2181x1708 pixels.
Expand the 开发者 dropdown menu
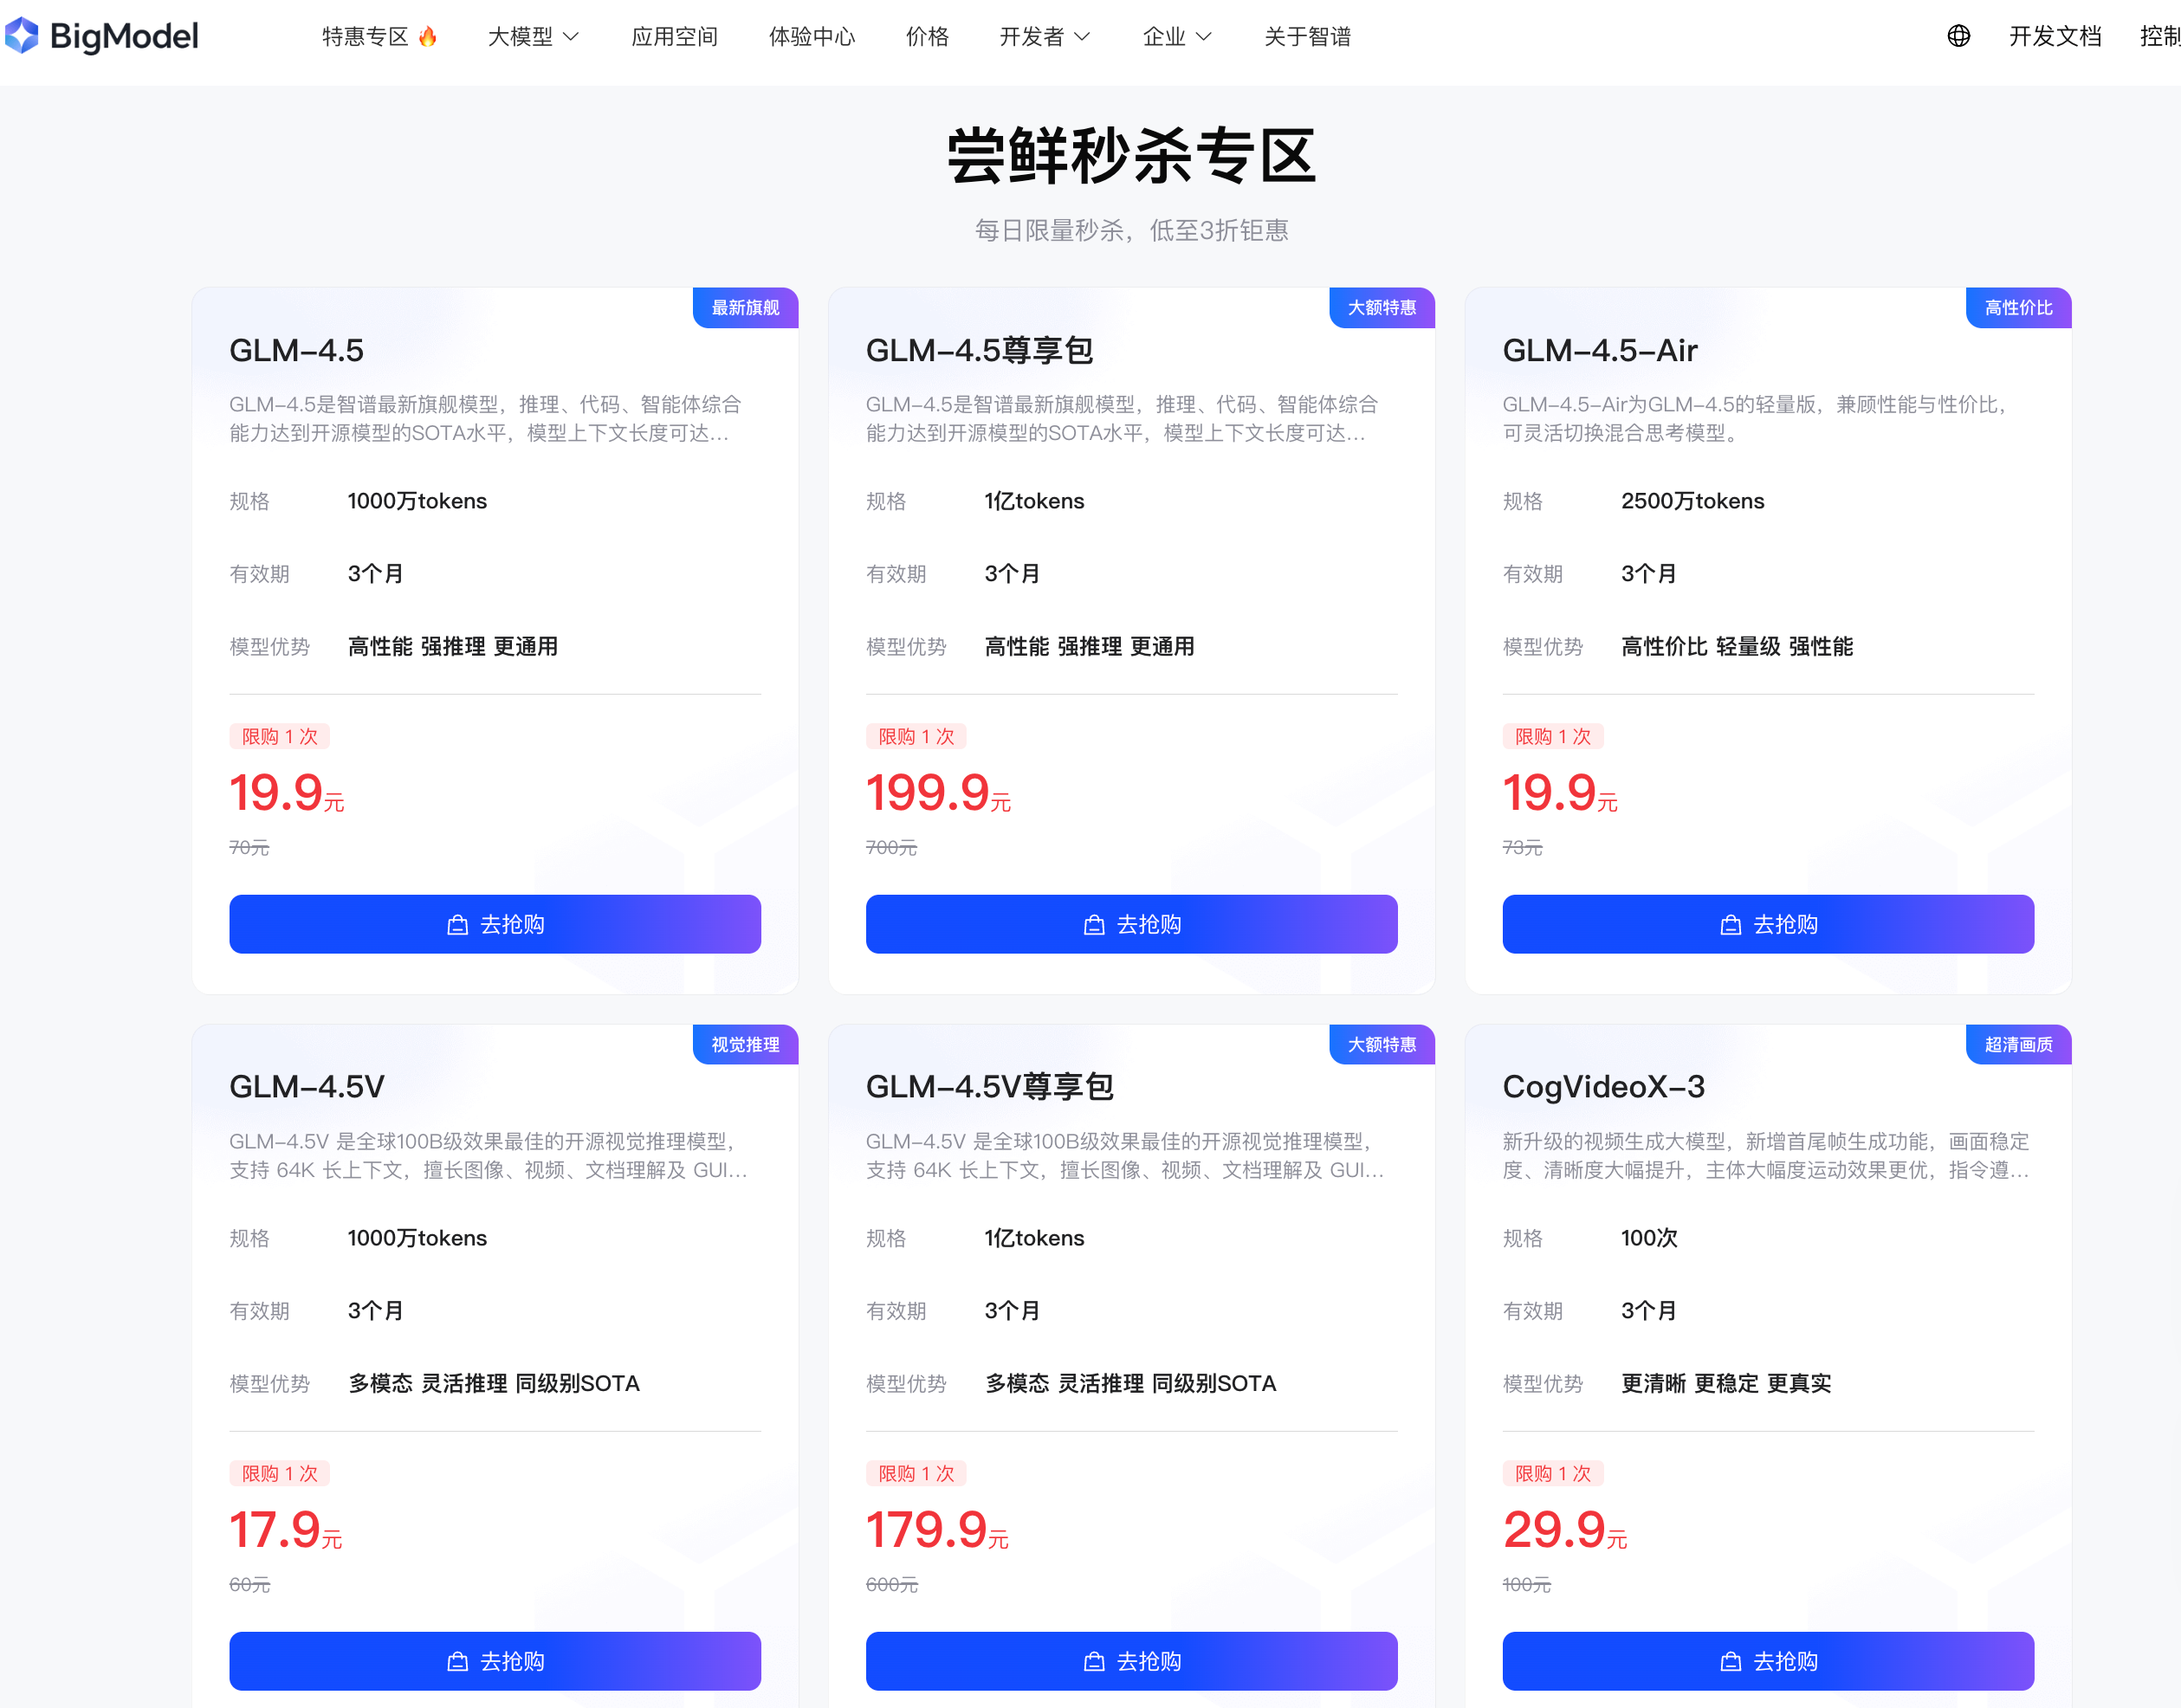(1045, 37)
